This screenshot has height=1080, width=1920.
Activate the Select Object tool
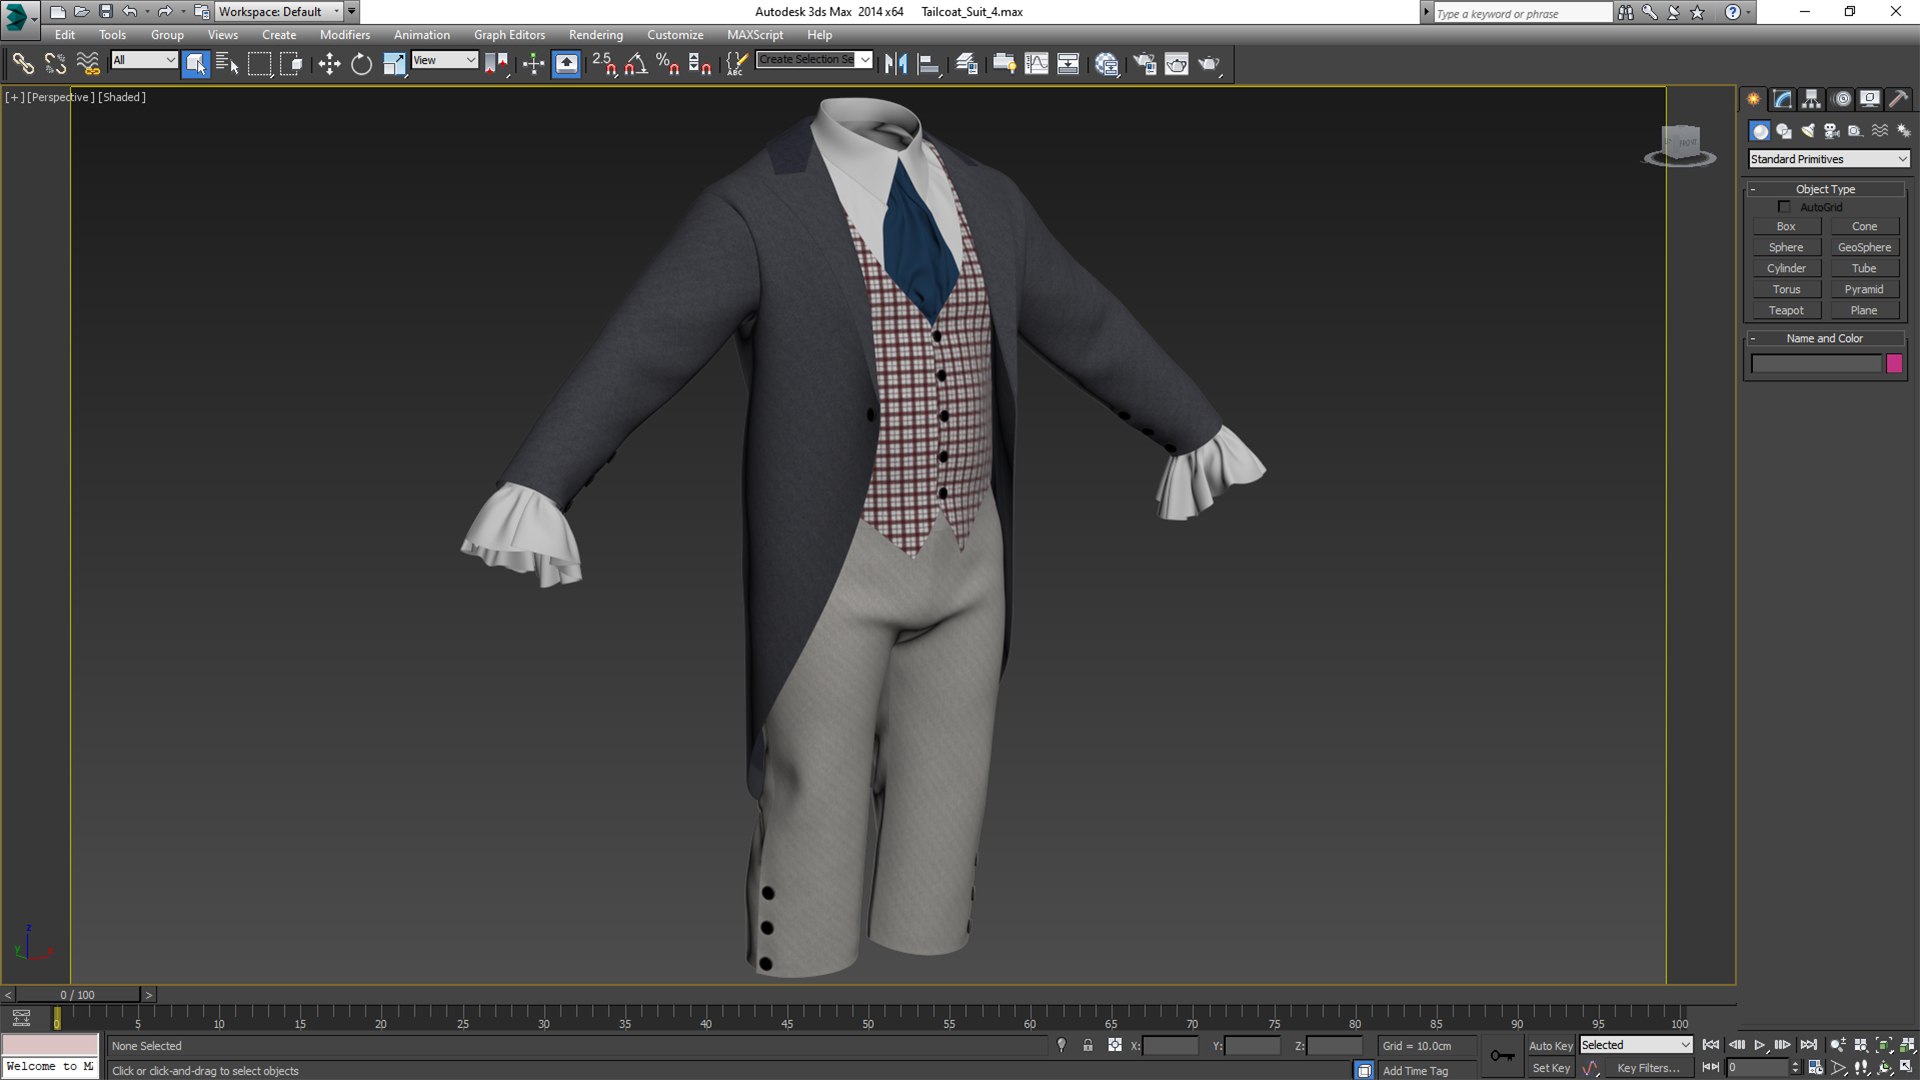coord(195,64)
